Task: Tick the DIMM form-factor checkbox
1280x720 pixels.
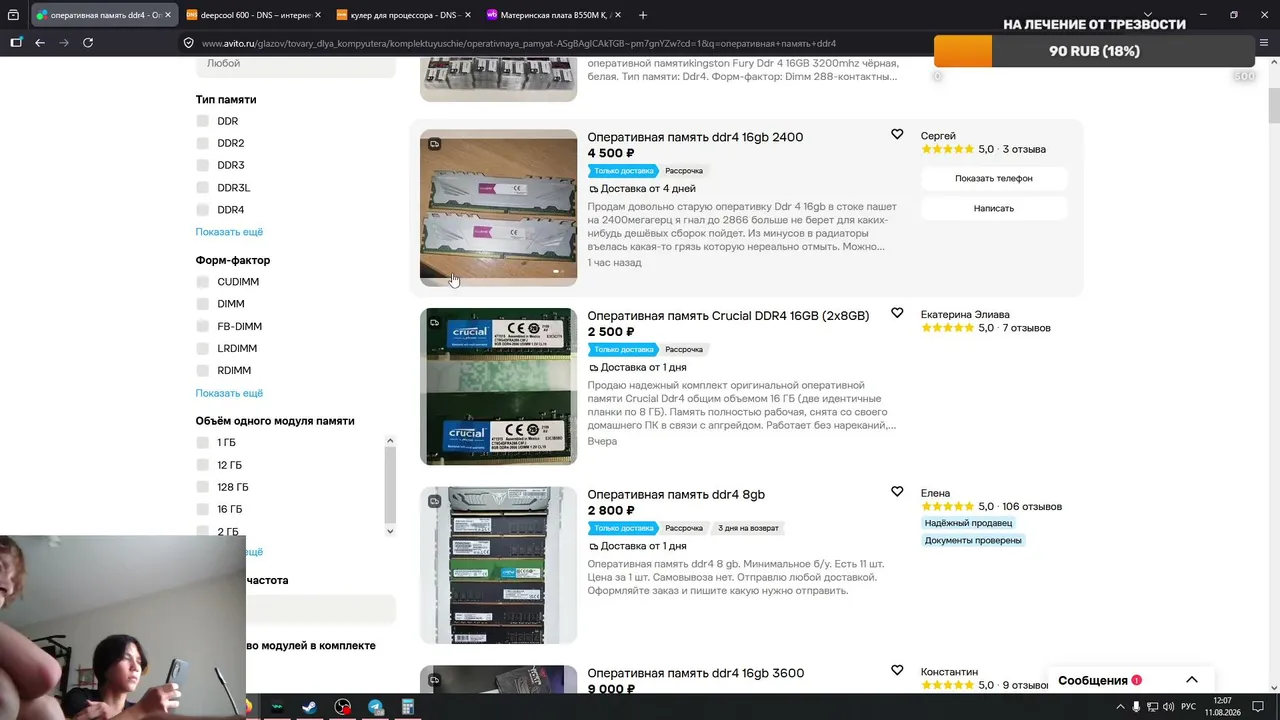Action: click(203, 304)
